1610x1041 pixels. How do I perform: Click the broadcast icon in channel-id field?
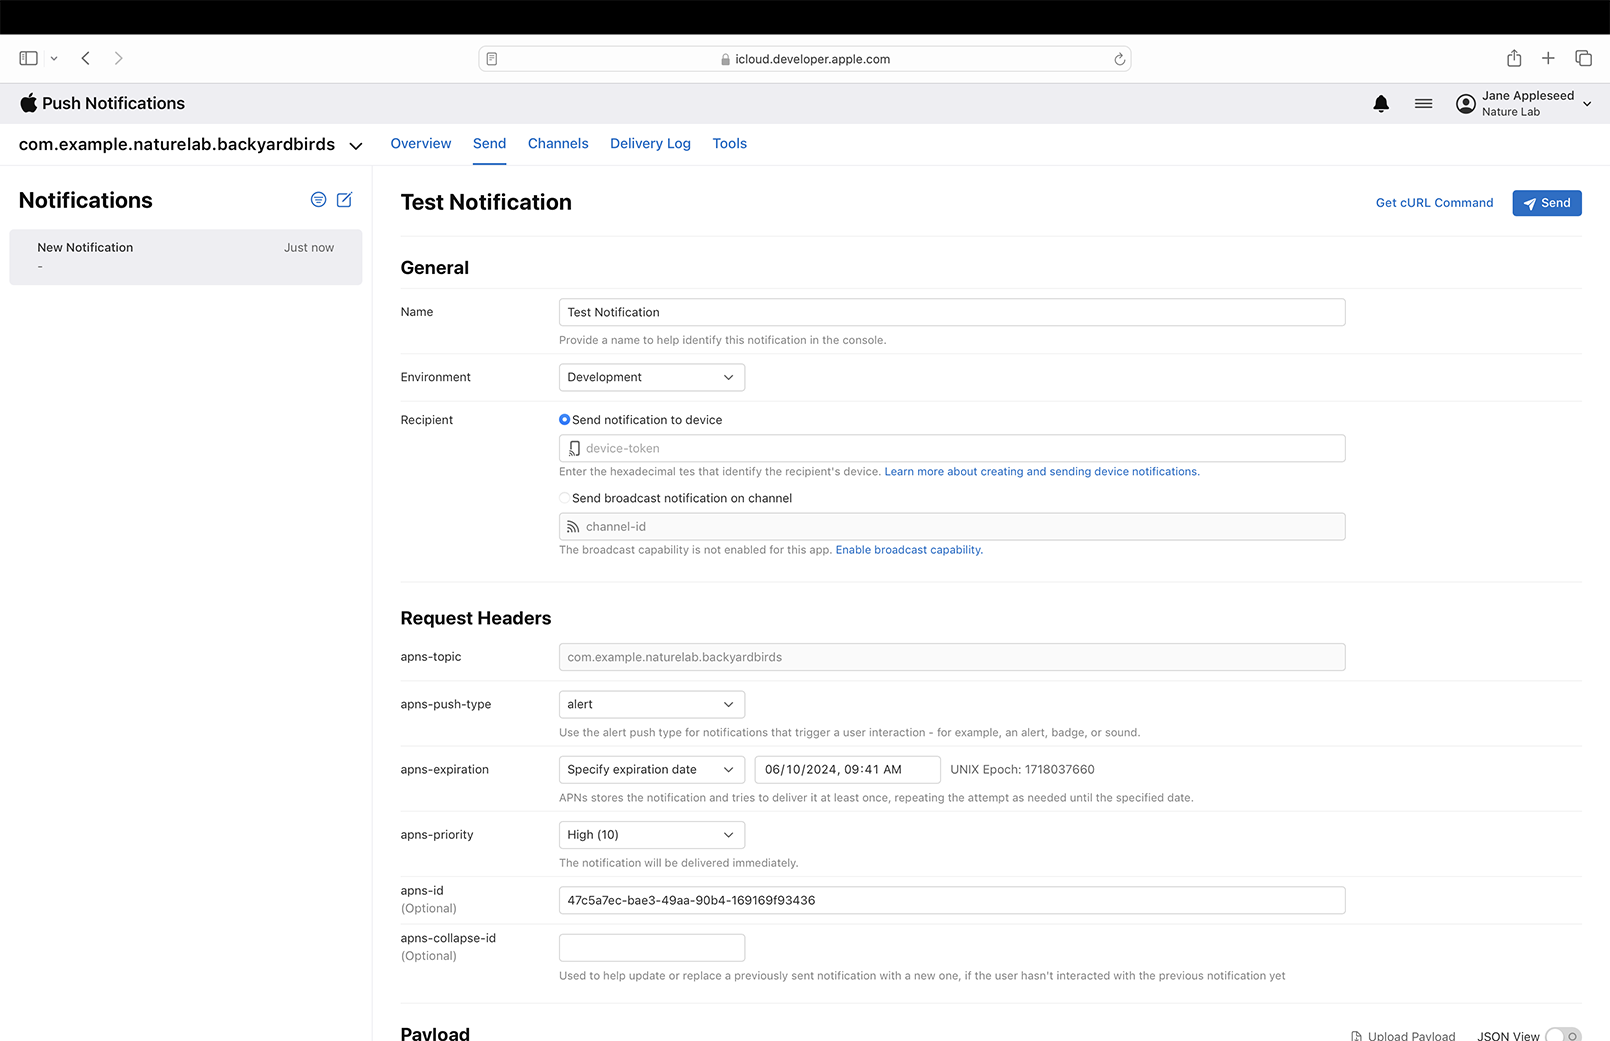[x=572, y=526]
